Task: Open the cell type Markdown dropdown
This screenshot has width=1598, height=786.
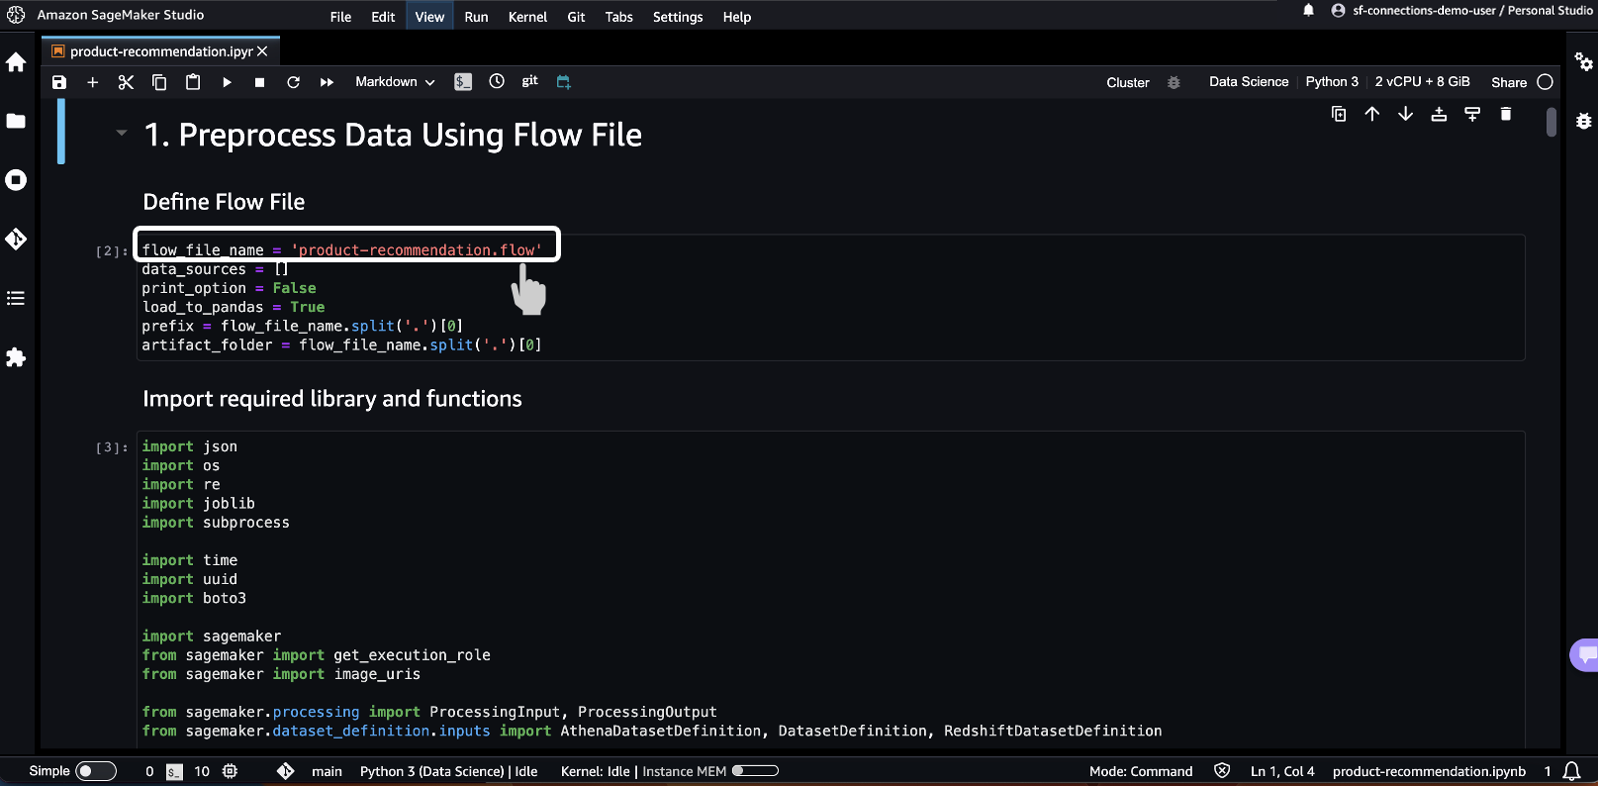Action: click(395, 82)
